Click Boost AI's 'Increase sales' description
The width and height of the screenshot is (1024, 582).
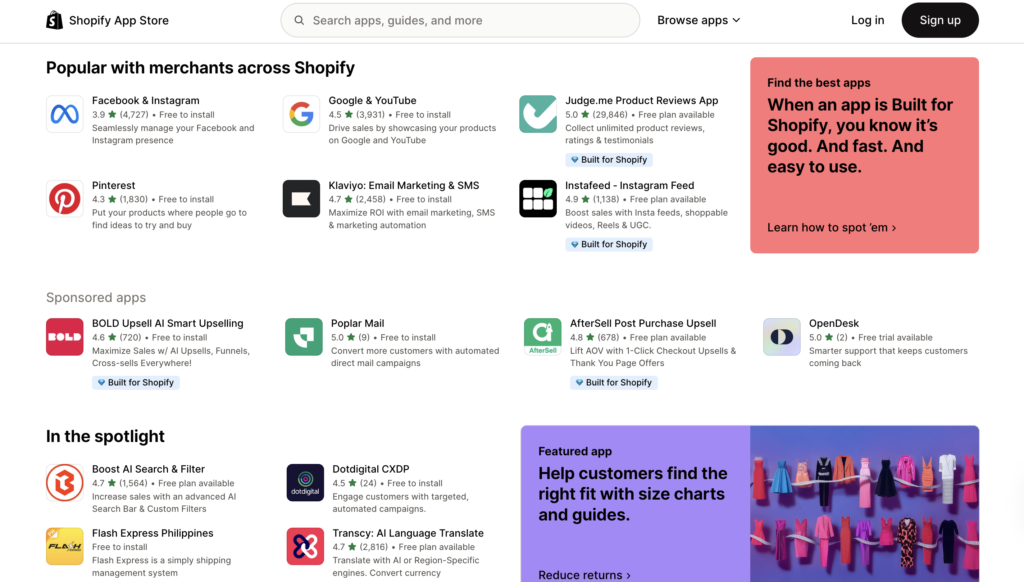(x=164, y=502)
